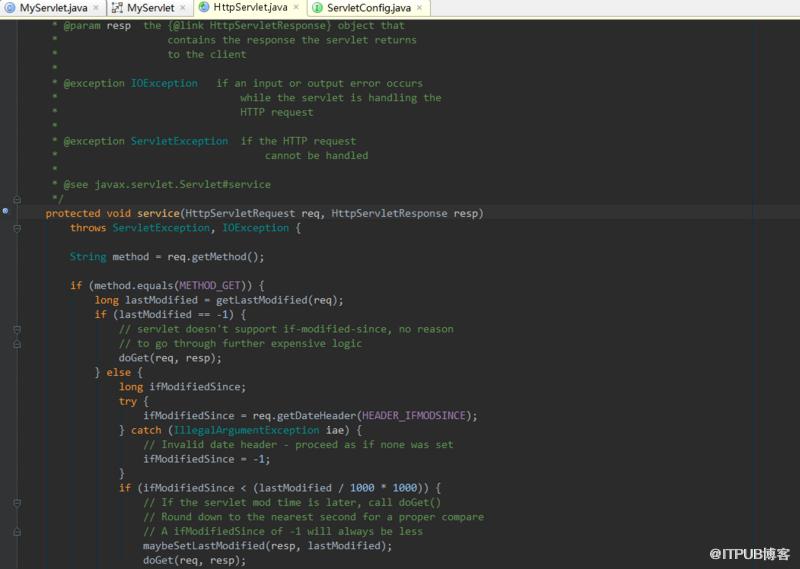Screen dimensions: 800x569
Task: Click 'HttpServletRequest' parameter type in service signature
Action: click(x=240, y=213)
